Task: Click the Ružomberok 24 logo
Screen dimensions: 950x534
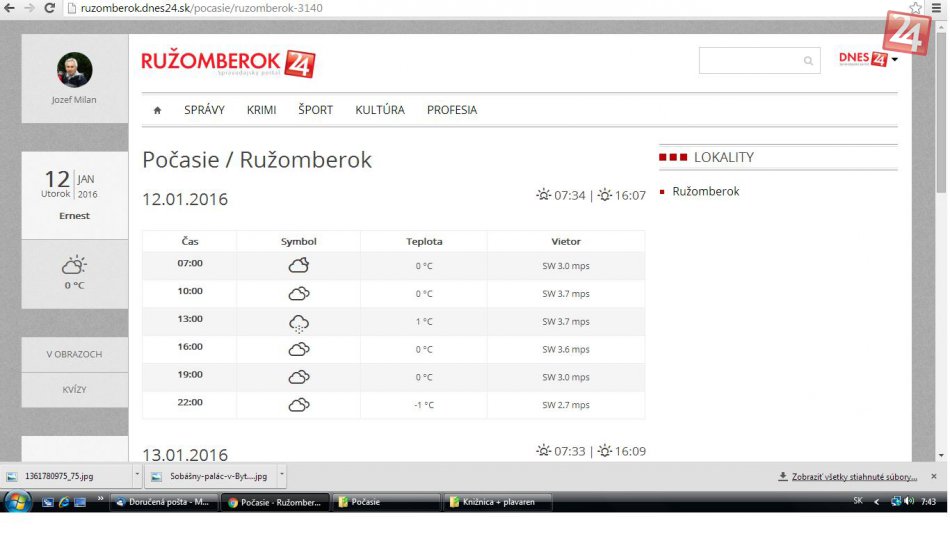Action: pos(228,63)
